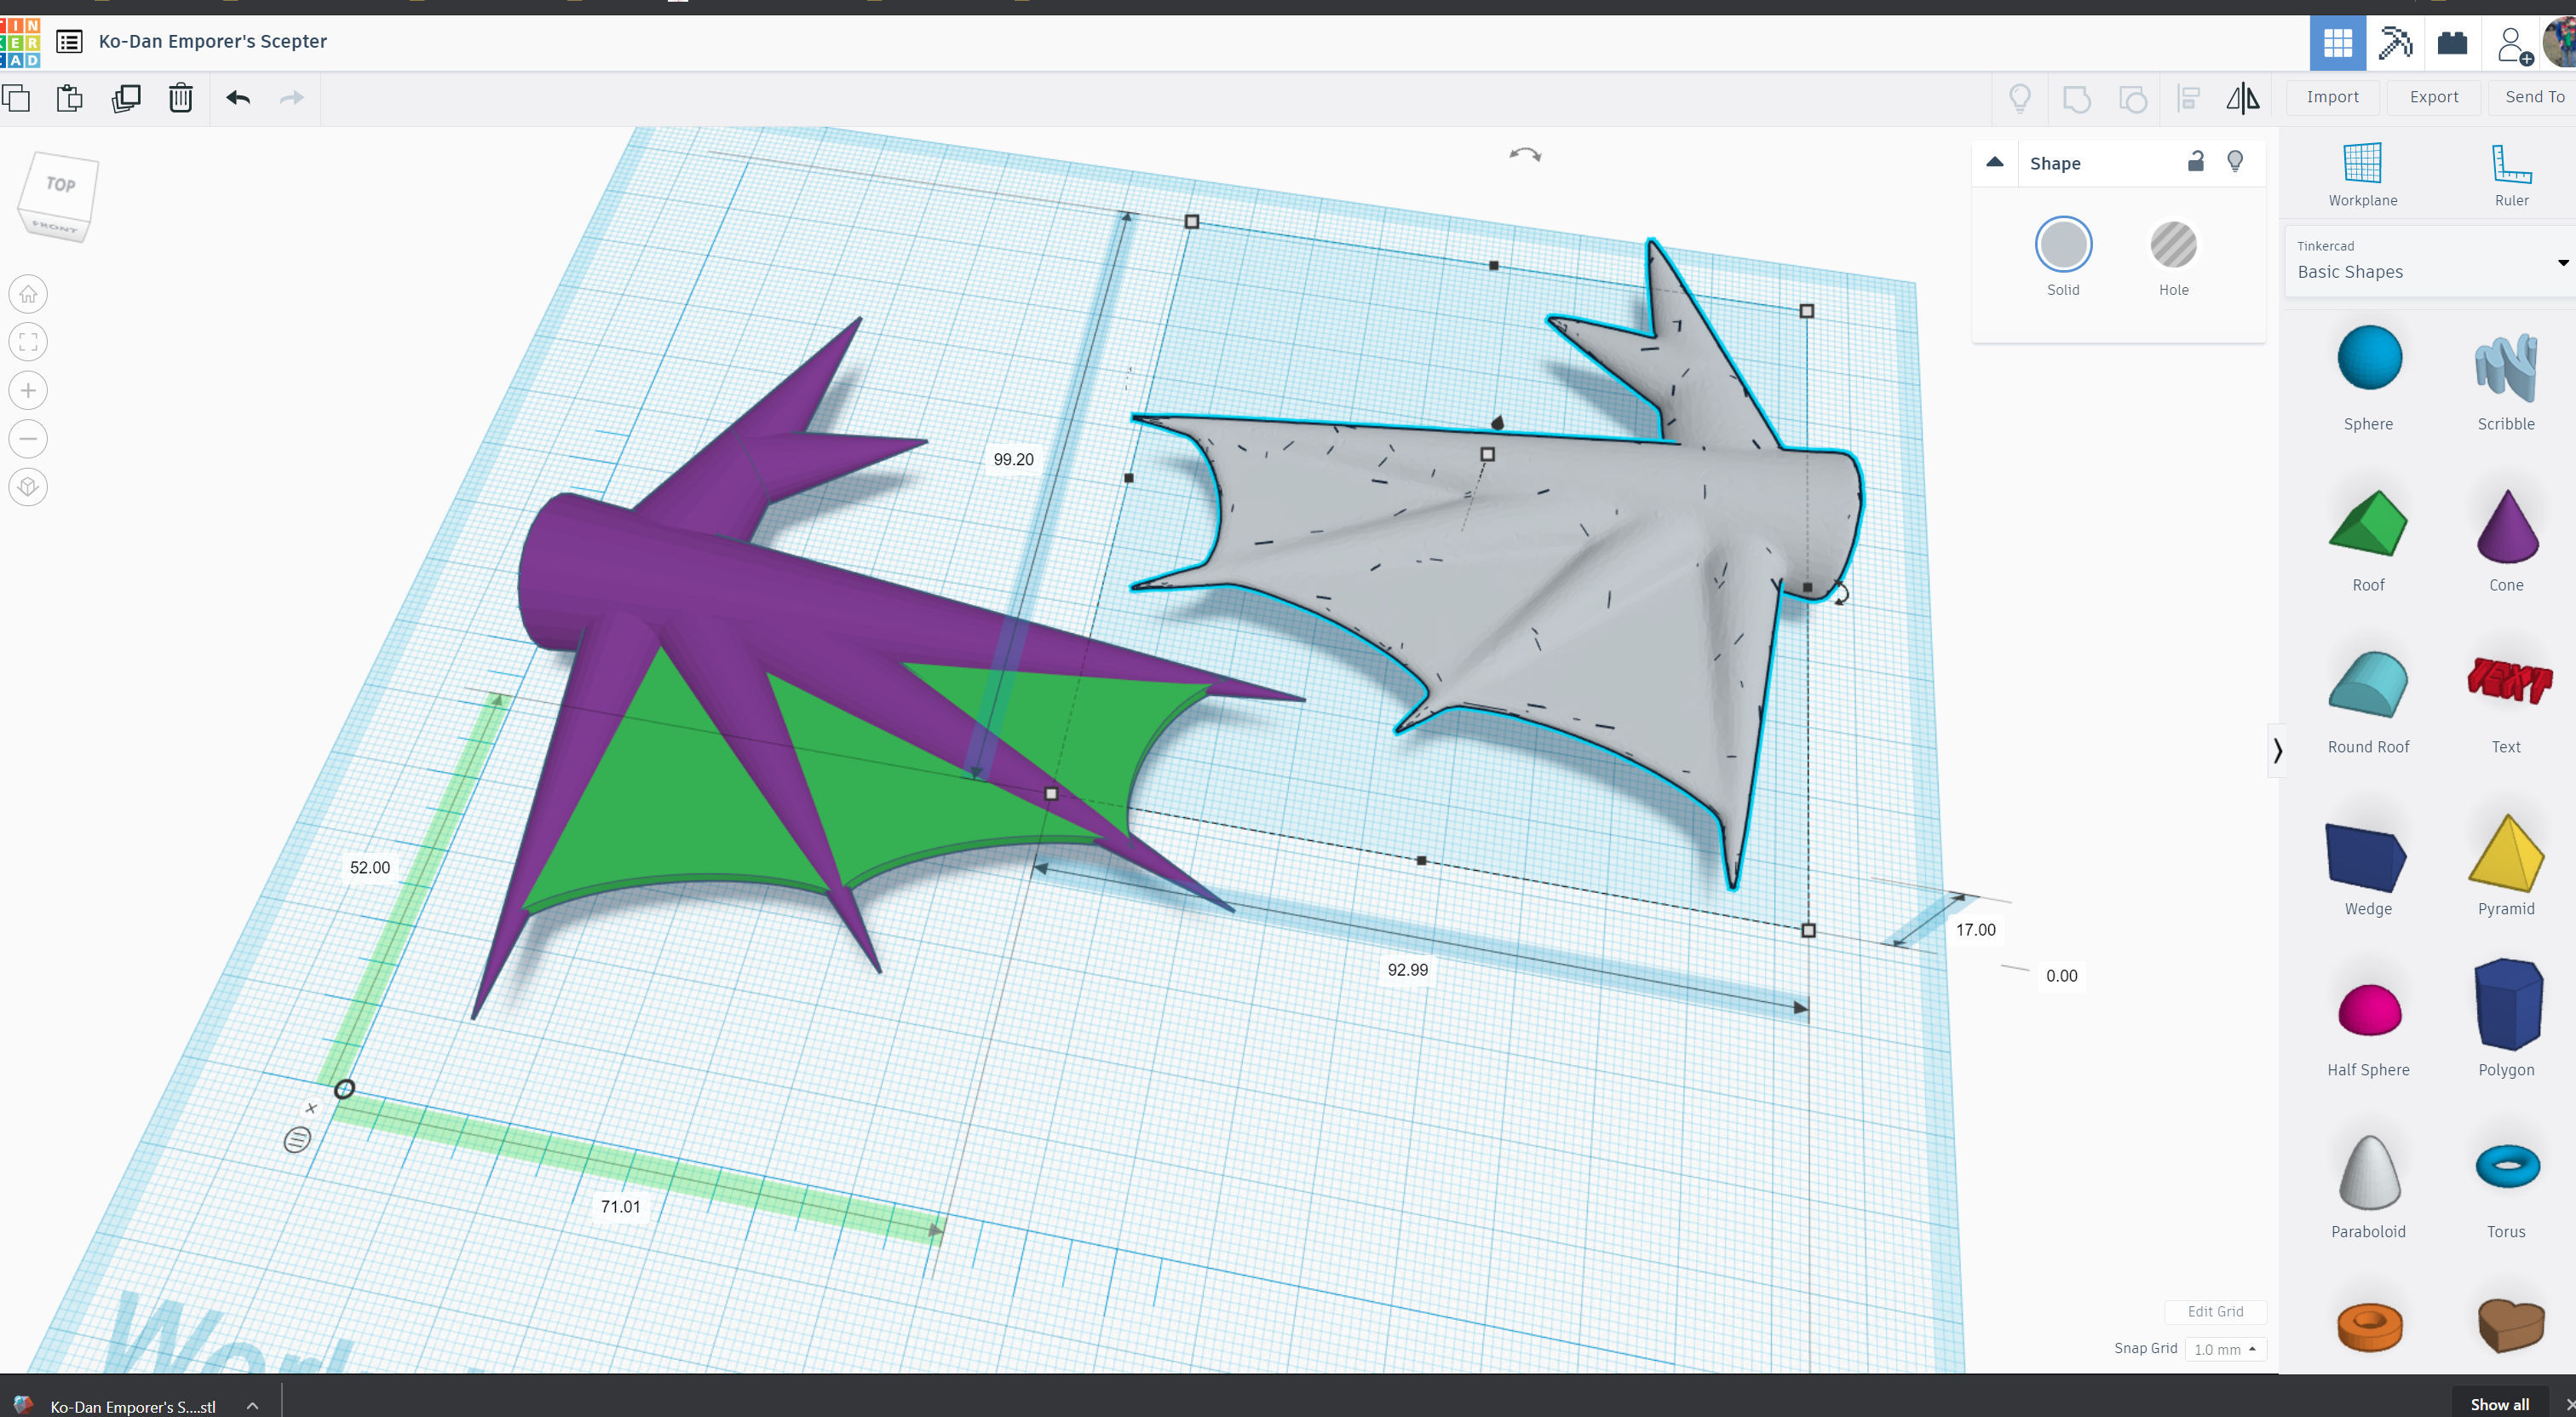Switch to the 3D design grid view
This screenshot has width=2576, height=1417.
[x=2338, y=43]
